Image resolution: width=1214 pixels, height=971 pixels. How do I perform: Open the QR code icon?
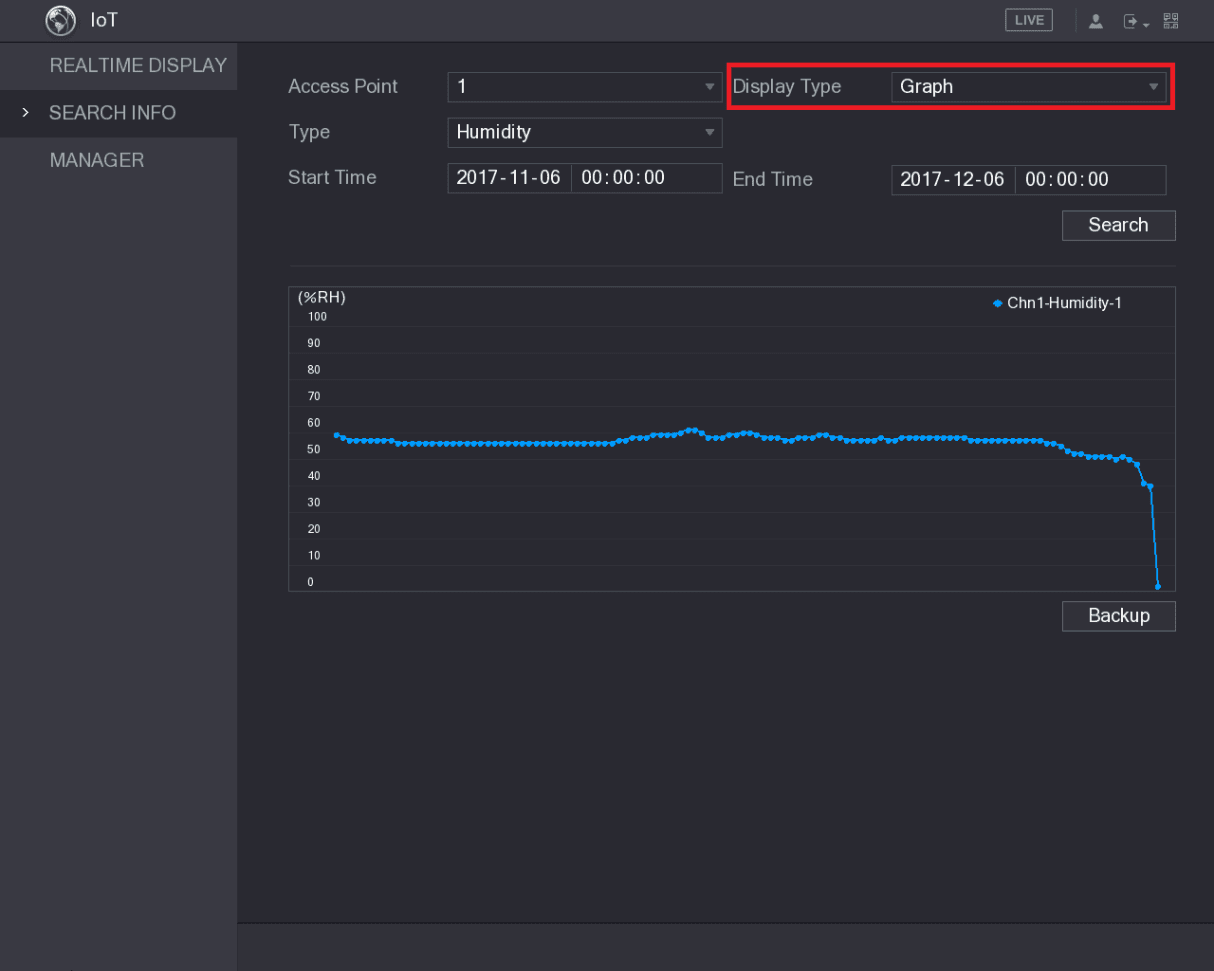coord(1171,20)
